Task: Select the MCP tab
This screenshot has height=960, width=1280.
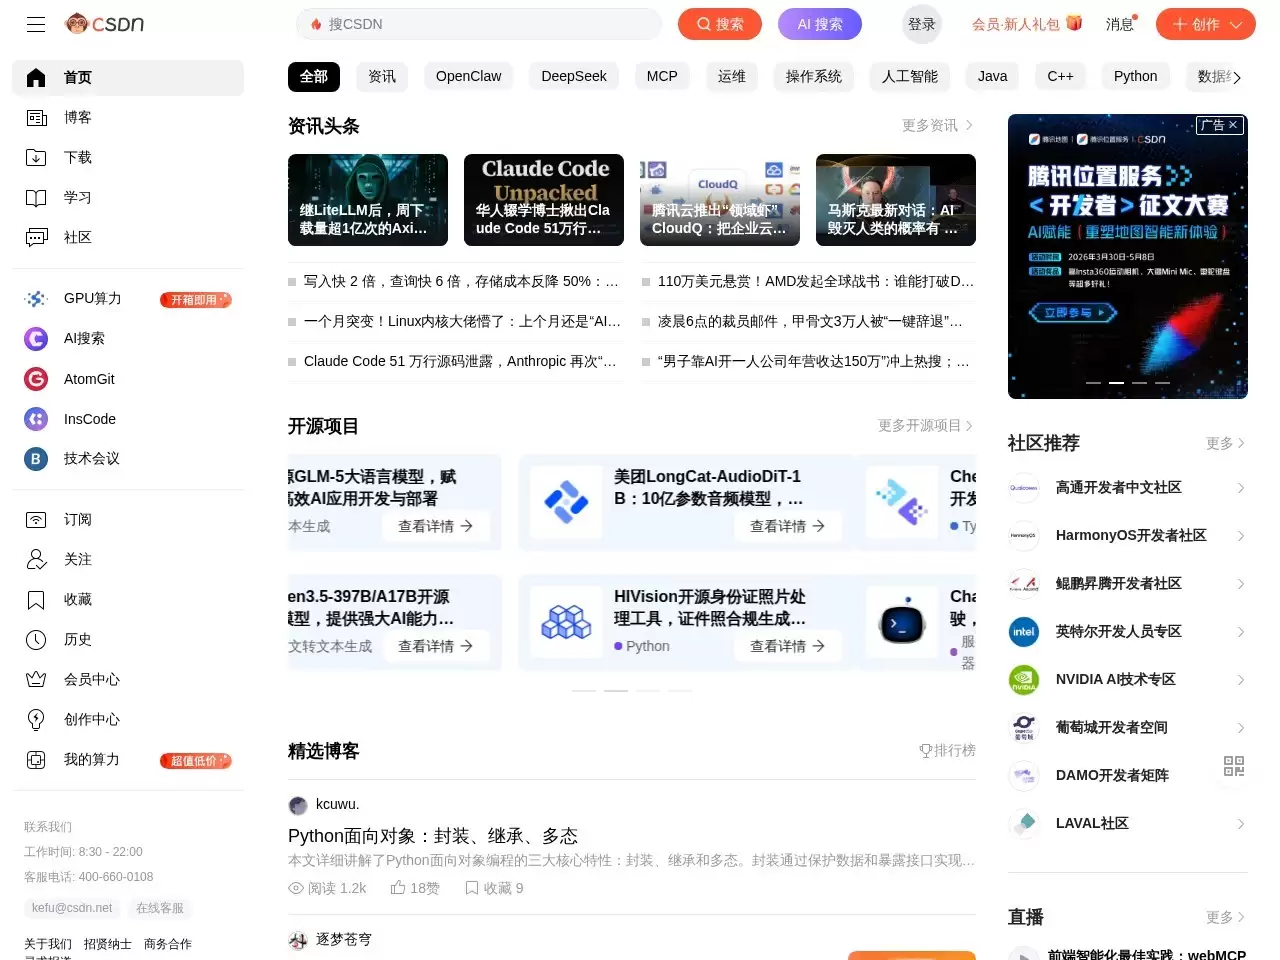Action: [x=662, y=76]
